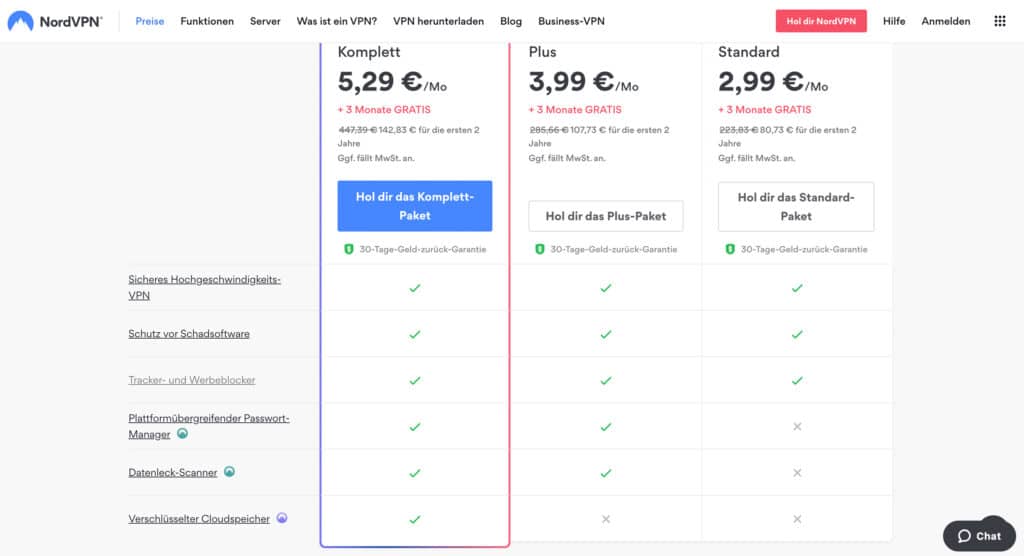The image size is (1024, 556).
Task: Click '+ 3 Monate GRATIS' under Plus
Action: coord(575,110)
